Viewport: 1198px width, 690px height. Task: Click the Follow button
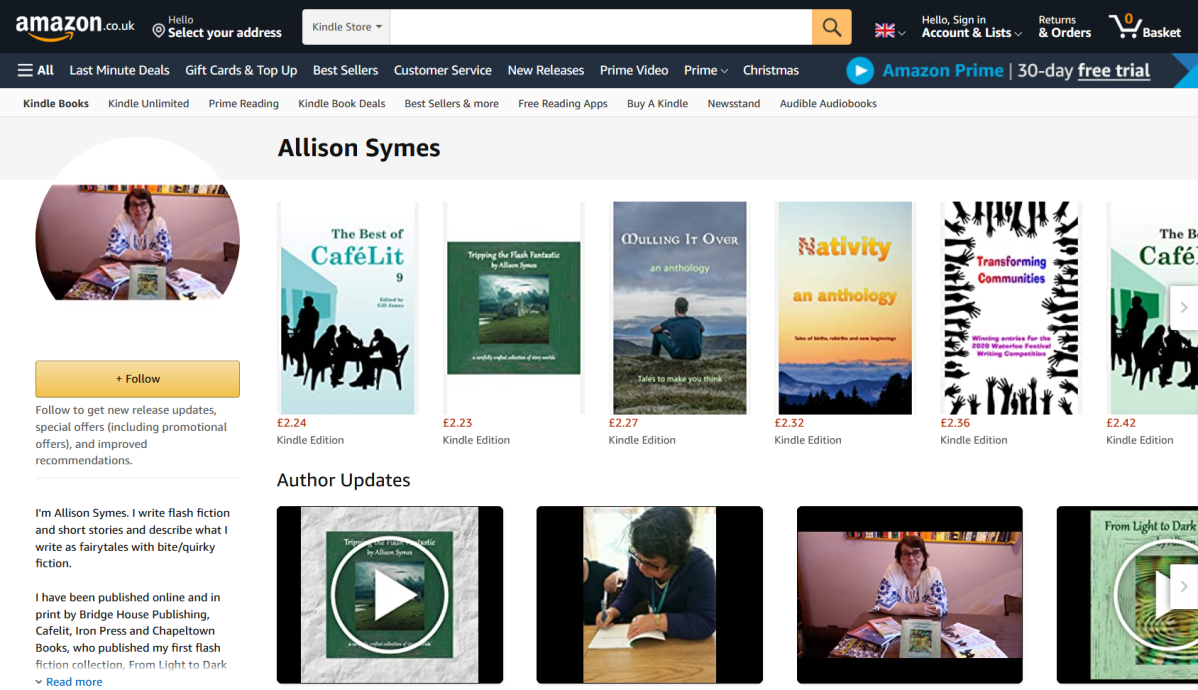point(137,379)
